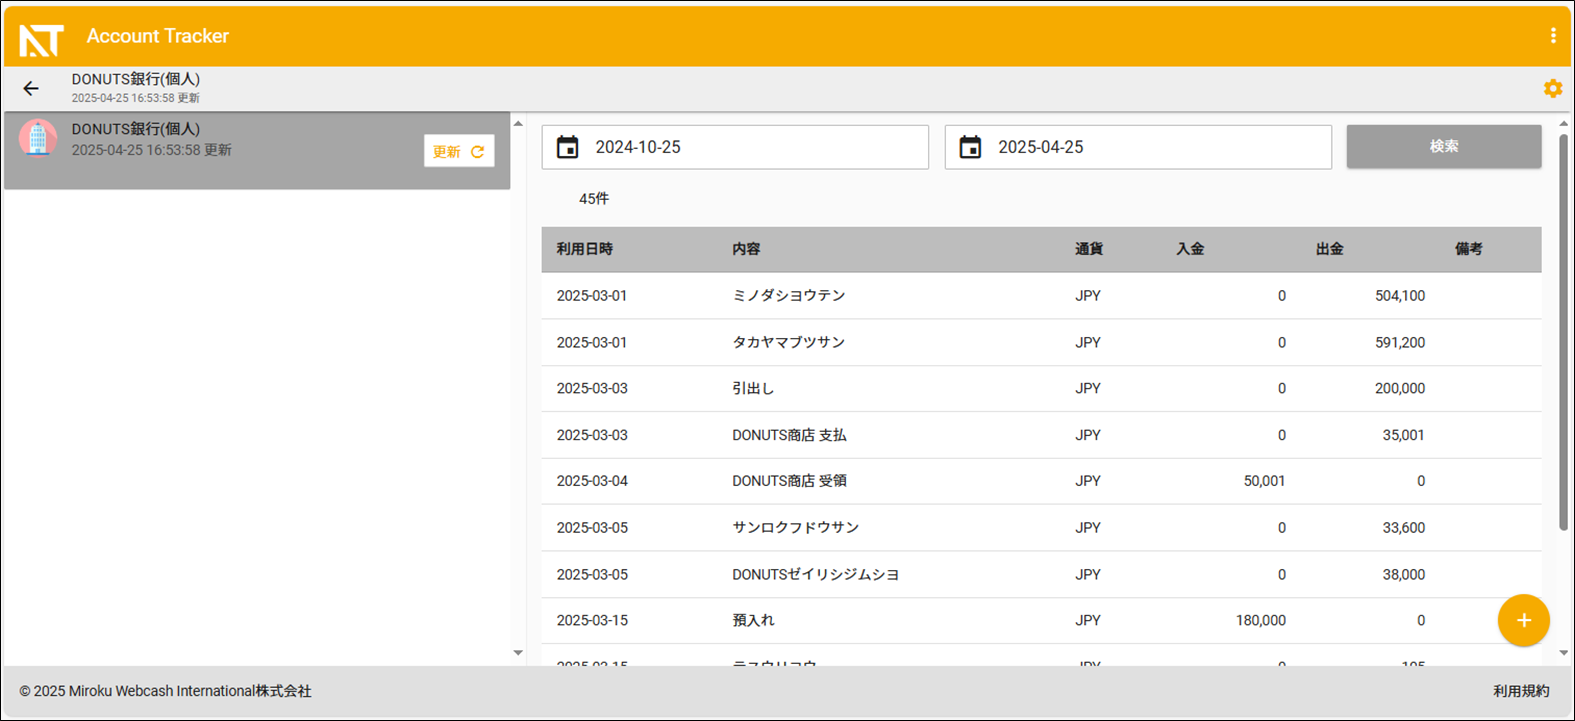Click the right pane scroll down arrow

(x=1564, y=653)
